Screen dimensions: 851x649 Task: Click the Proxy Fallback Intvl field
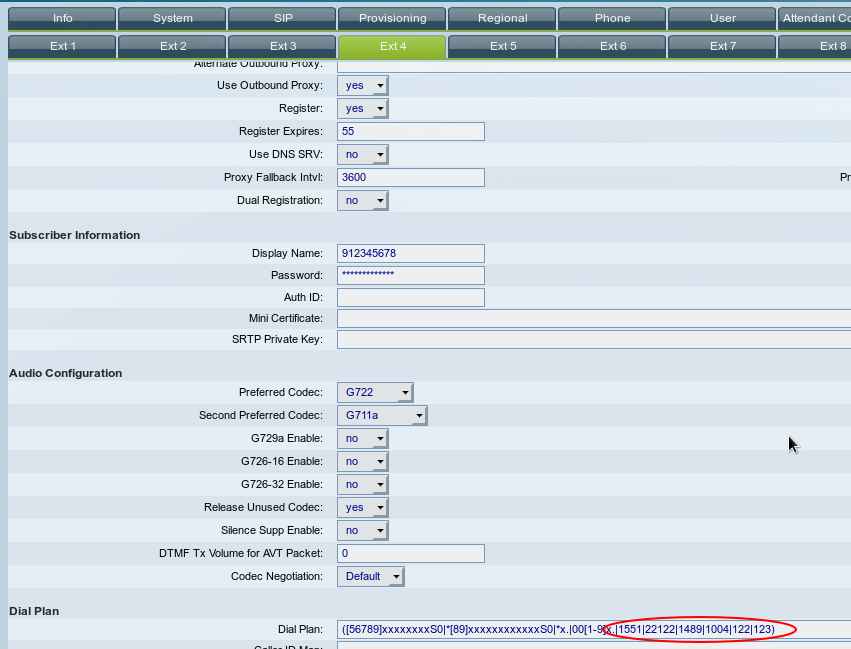(410, 178)
